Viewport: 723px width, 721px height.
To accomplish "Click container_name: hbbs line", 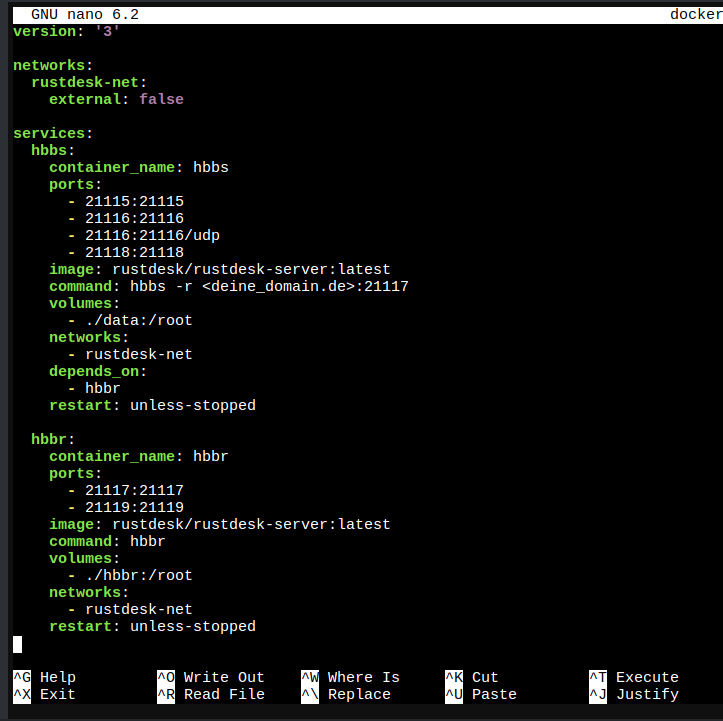I will click(x=139, y=167).
